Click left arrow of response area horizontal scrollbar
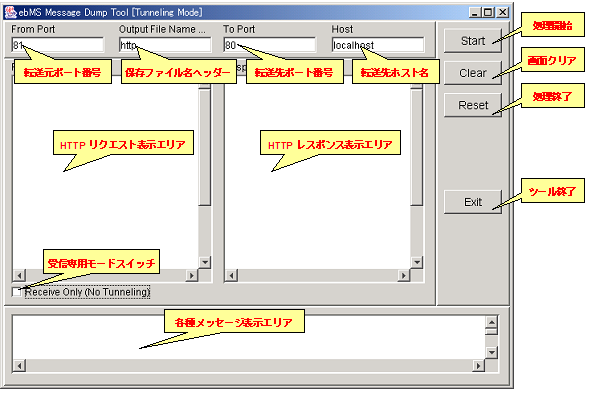The height and width of the screenshot is (397, 593). pyautogui.click(x=231, y=275)
